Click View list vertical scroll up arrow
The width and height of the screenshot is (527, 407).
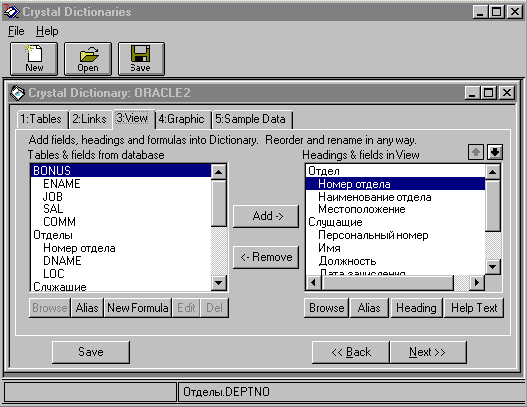point(493,172)
